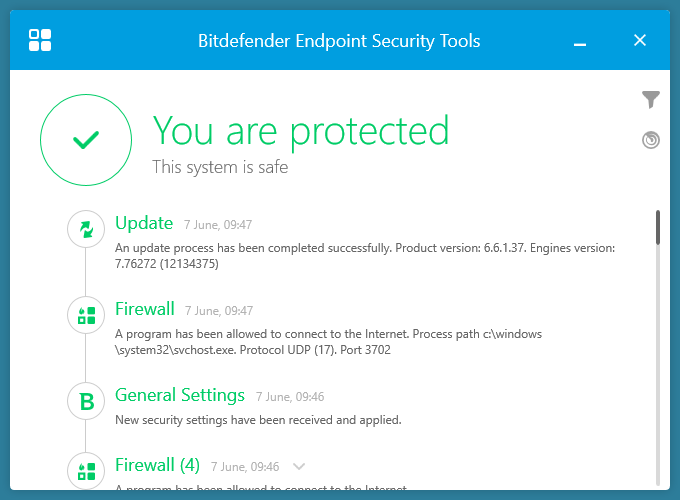The width and height of the screenshot is (680, 500).
Task: Click the first Firewall event title
Action: coord(145,309)
